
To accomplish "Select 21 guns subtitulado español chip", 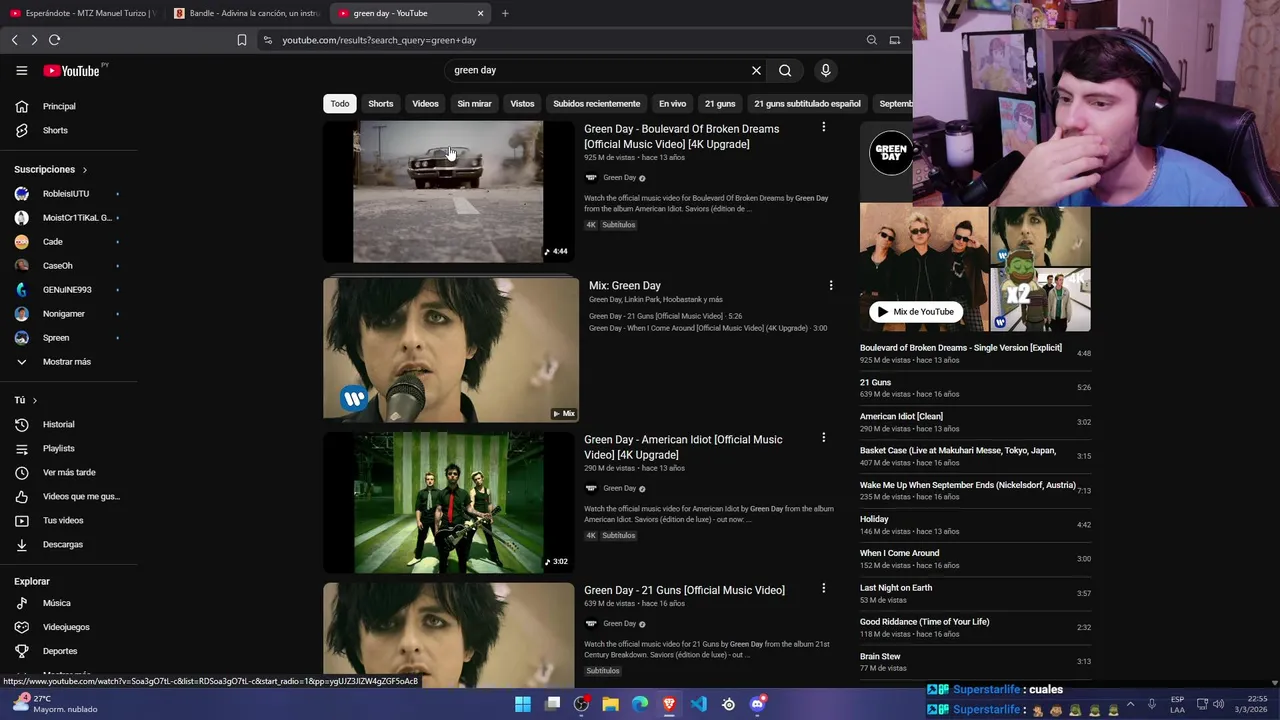I will point(807,103).
